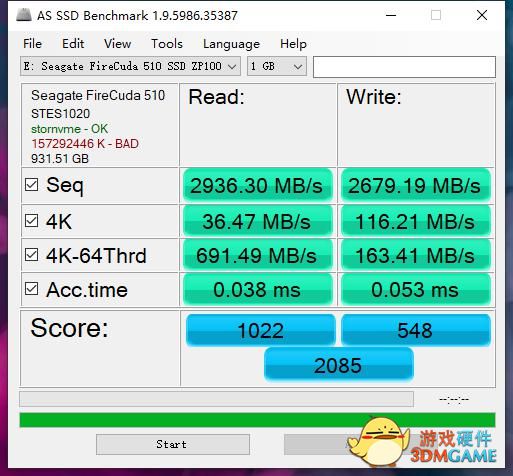Toggle the Seq test checkbox
Screen dimensions: 513x476
(32, 184)
